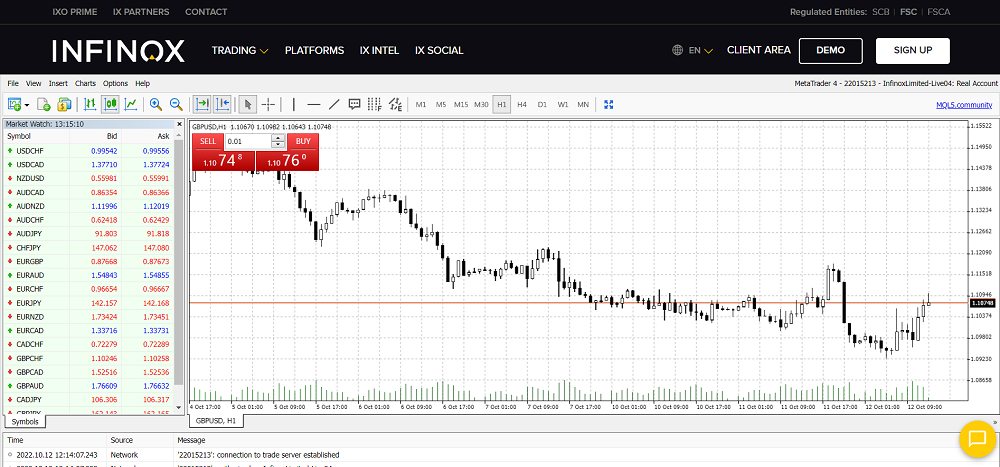Open the yellow live chat bubble
This screenshot has height=467, width=1000.
(x=978, y=439)
